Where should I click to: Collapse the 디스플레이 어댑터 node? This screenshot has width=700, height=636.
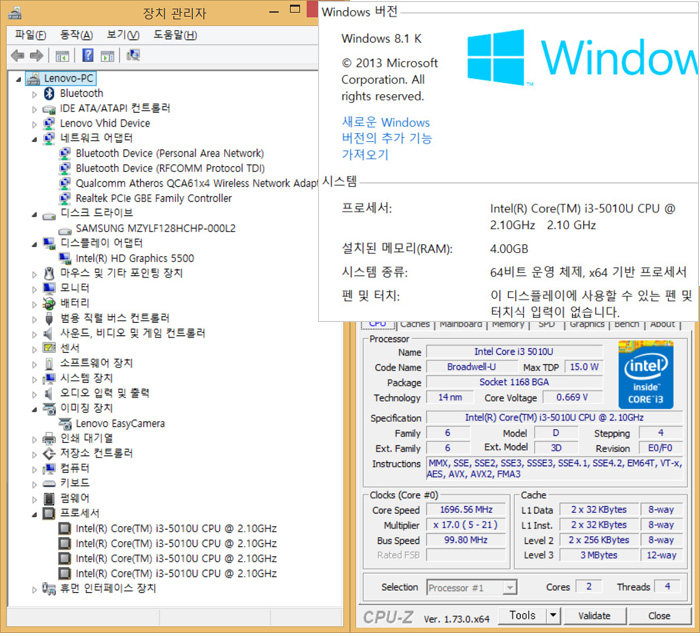(x=34, y=244)
